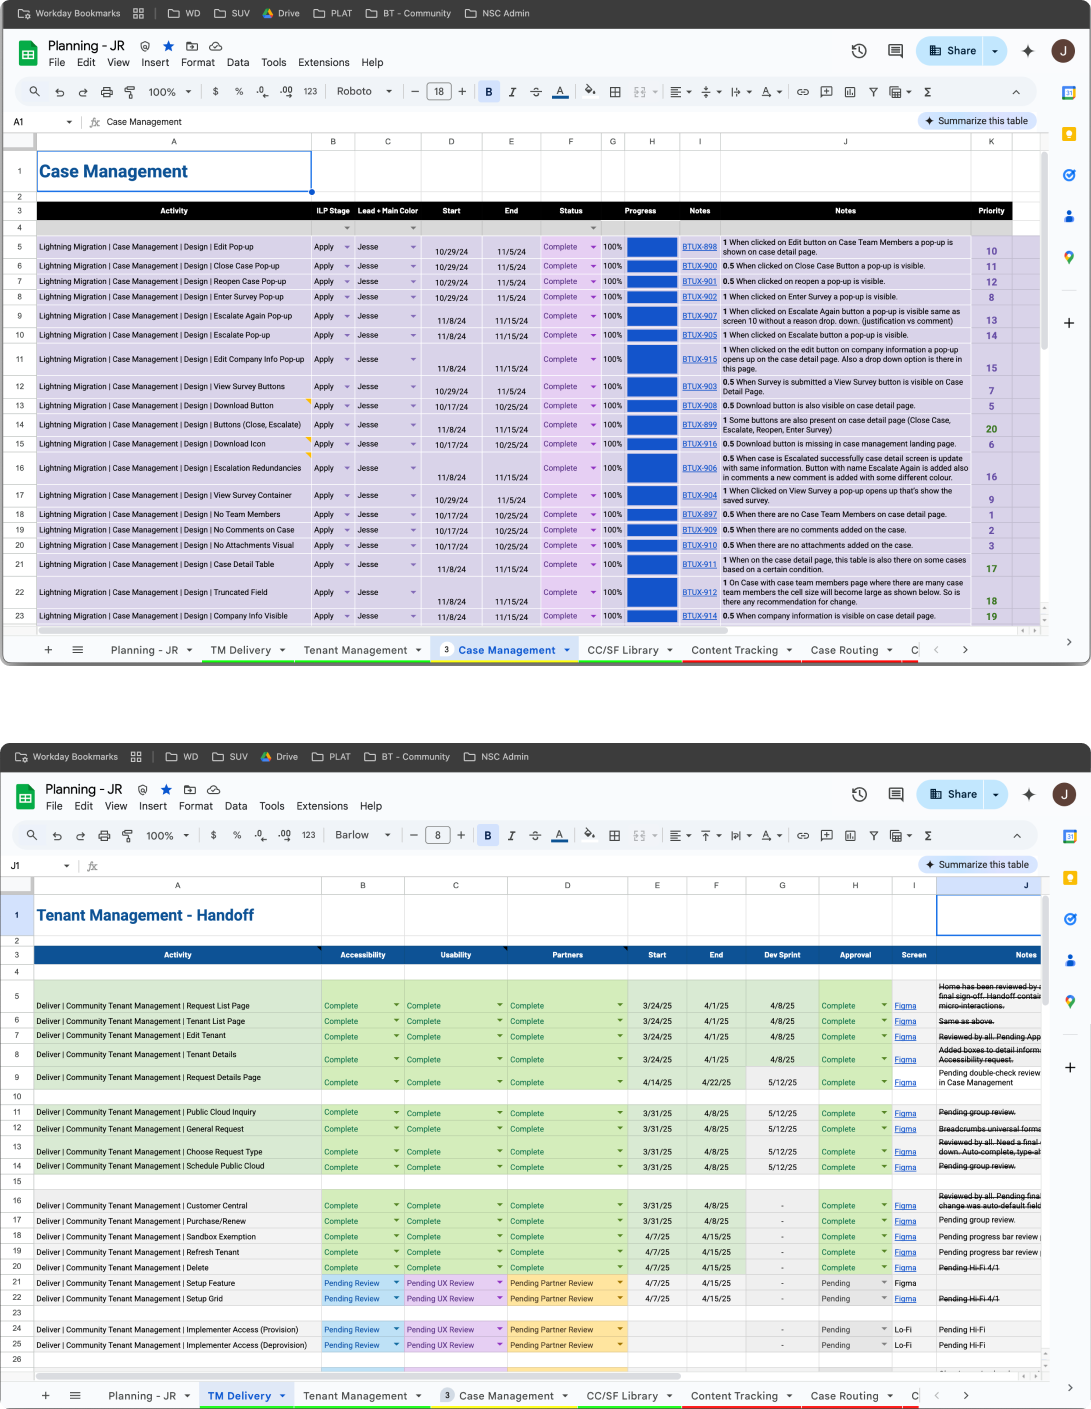This screenshot has width=1091, height=1409.
Task: Open Insert menu in Tenant Management window
Action: click(153, 806)
